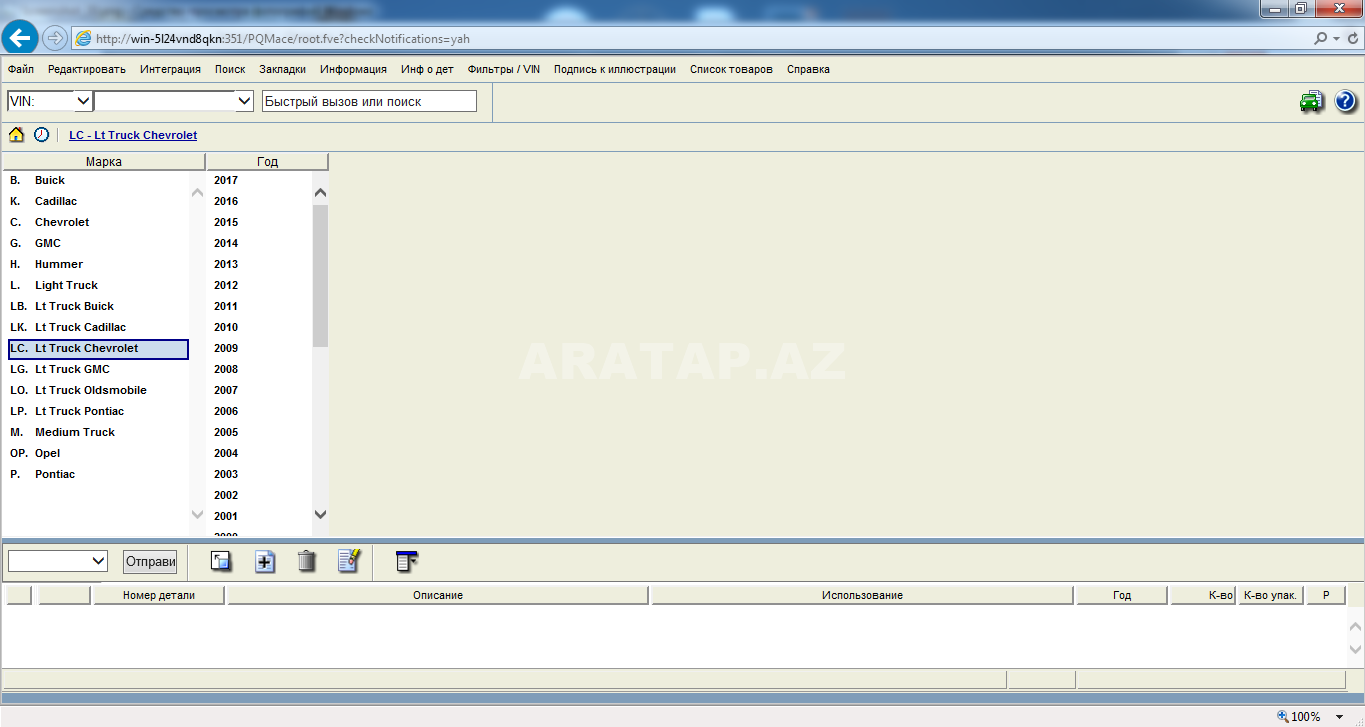Click the browser address bar URL
Screen dimensions: 1365x727
coord(283,39)
